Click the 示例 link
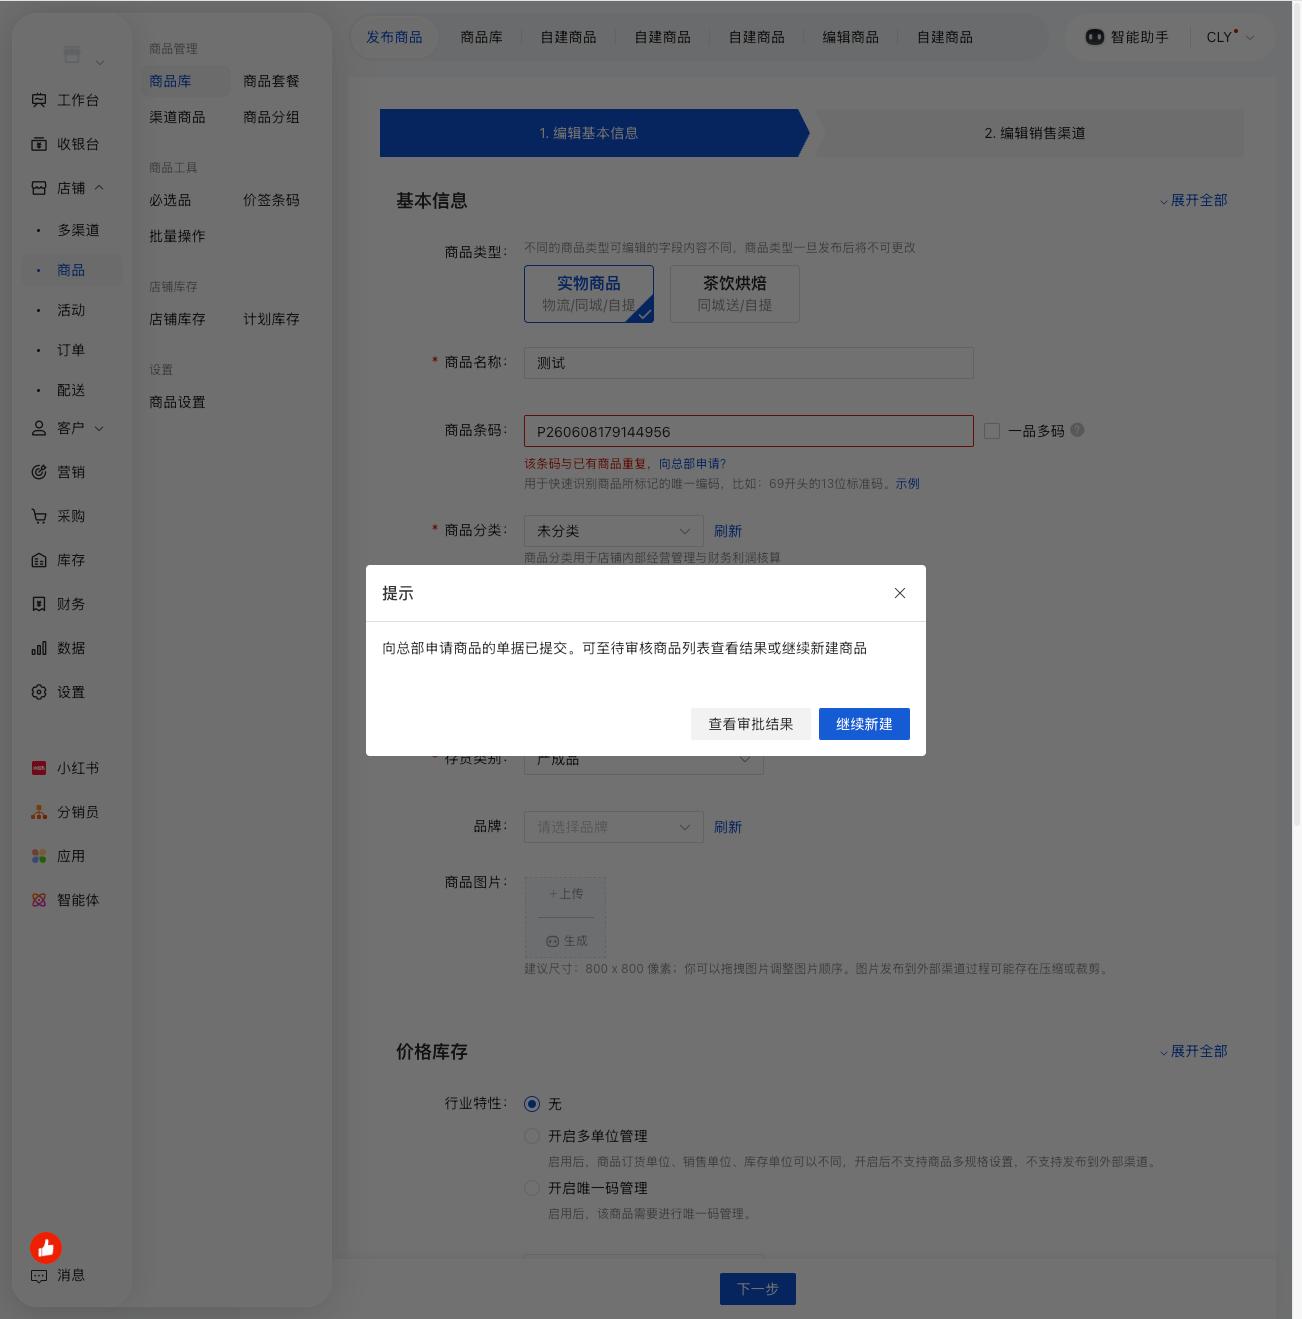1302x1319 pixels. coord(907,484)
